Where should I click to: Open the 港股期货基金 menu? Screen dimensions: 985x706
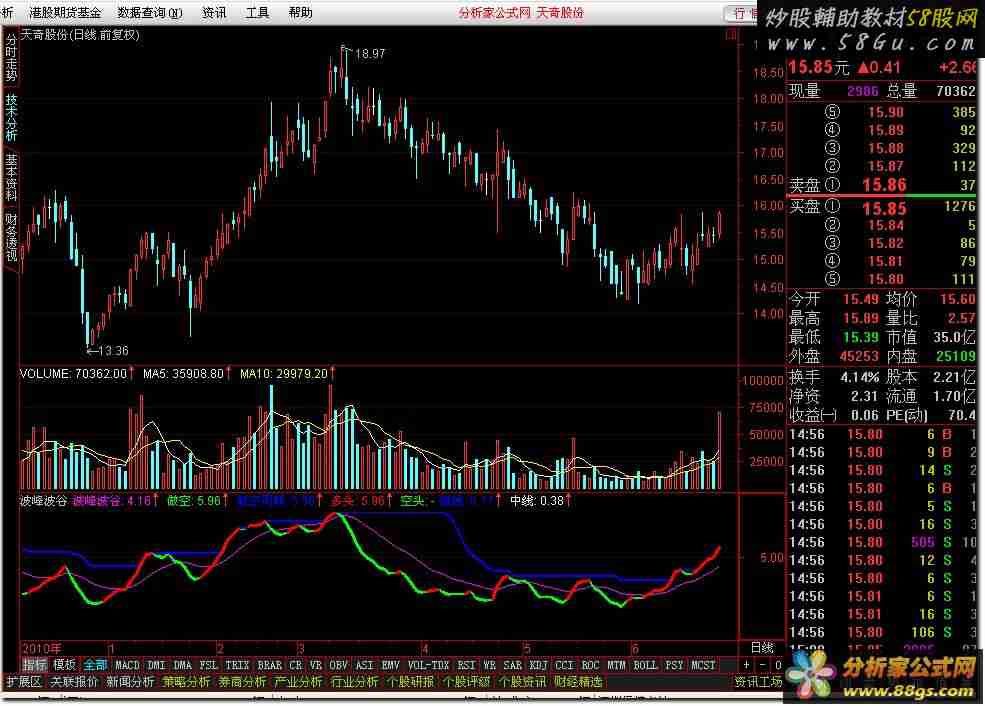pyautogui.click(x=65, y=13)
